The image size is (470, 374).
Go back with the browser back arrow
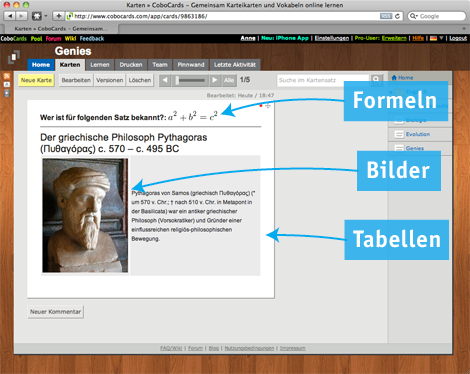pos(10,16)
